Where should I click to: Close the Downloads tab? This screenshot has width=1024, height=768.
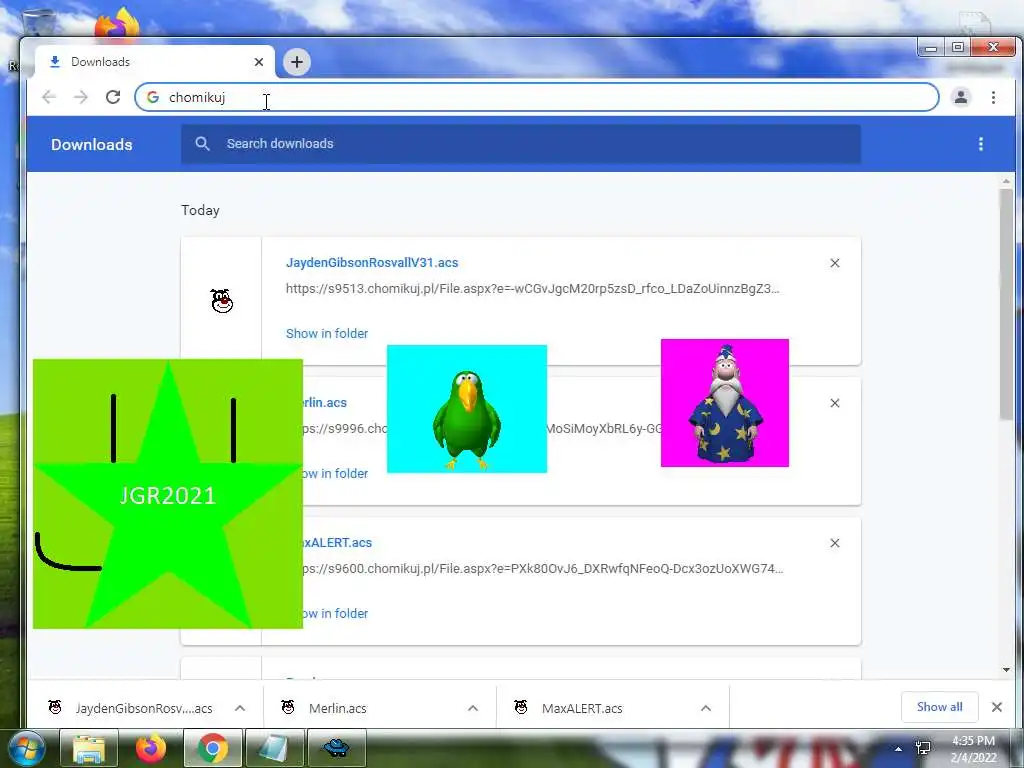(259, 62)
